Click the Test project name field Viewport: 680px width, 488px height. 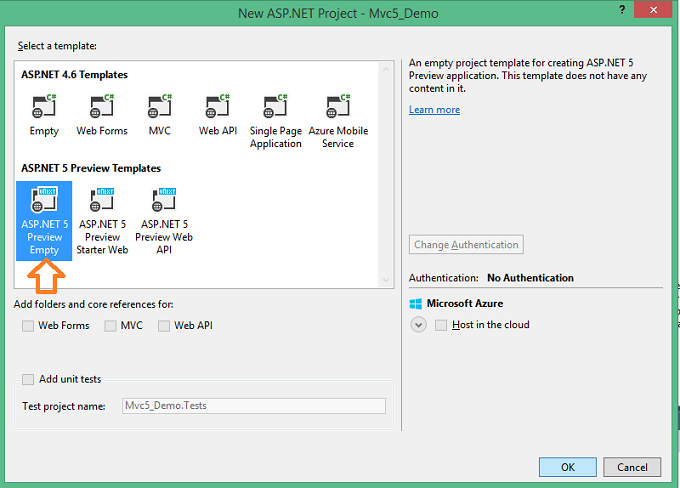pyautogui.click(x=254, y=406)
